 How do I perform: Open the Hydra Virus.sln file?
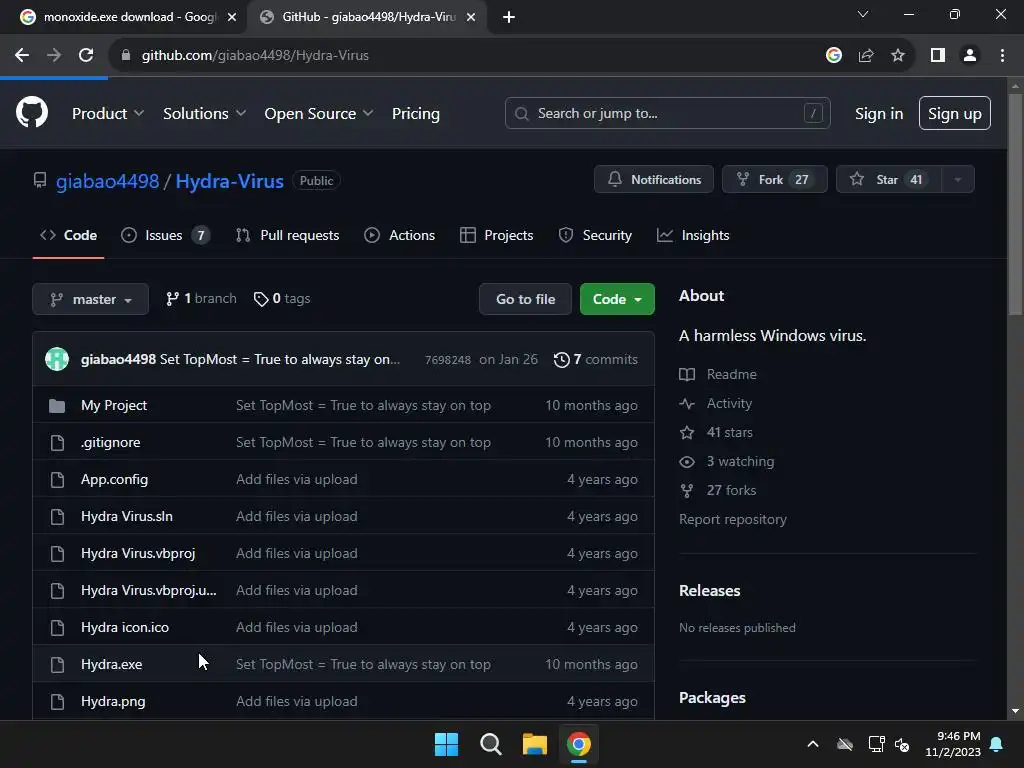pos(127,517)
